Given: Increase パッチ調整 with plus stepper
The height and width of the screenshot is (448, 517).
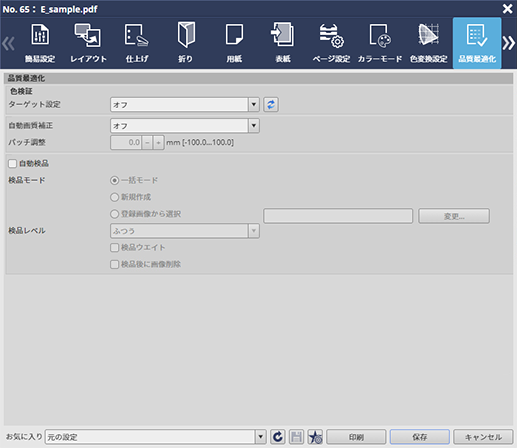Looking at the screenshot, I should pyautogui.click(x=158, y=143).
